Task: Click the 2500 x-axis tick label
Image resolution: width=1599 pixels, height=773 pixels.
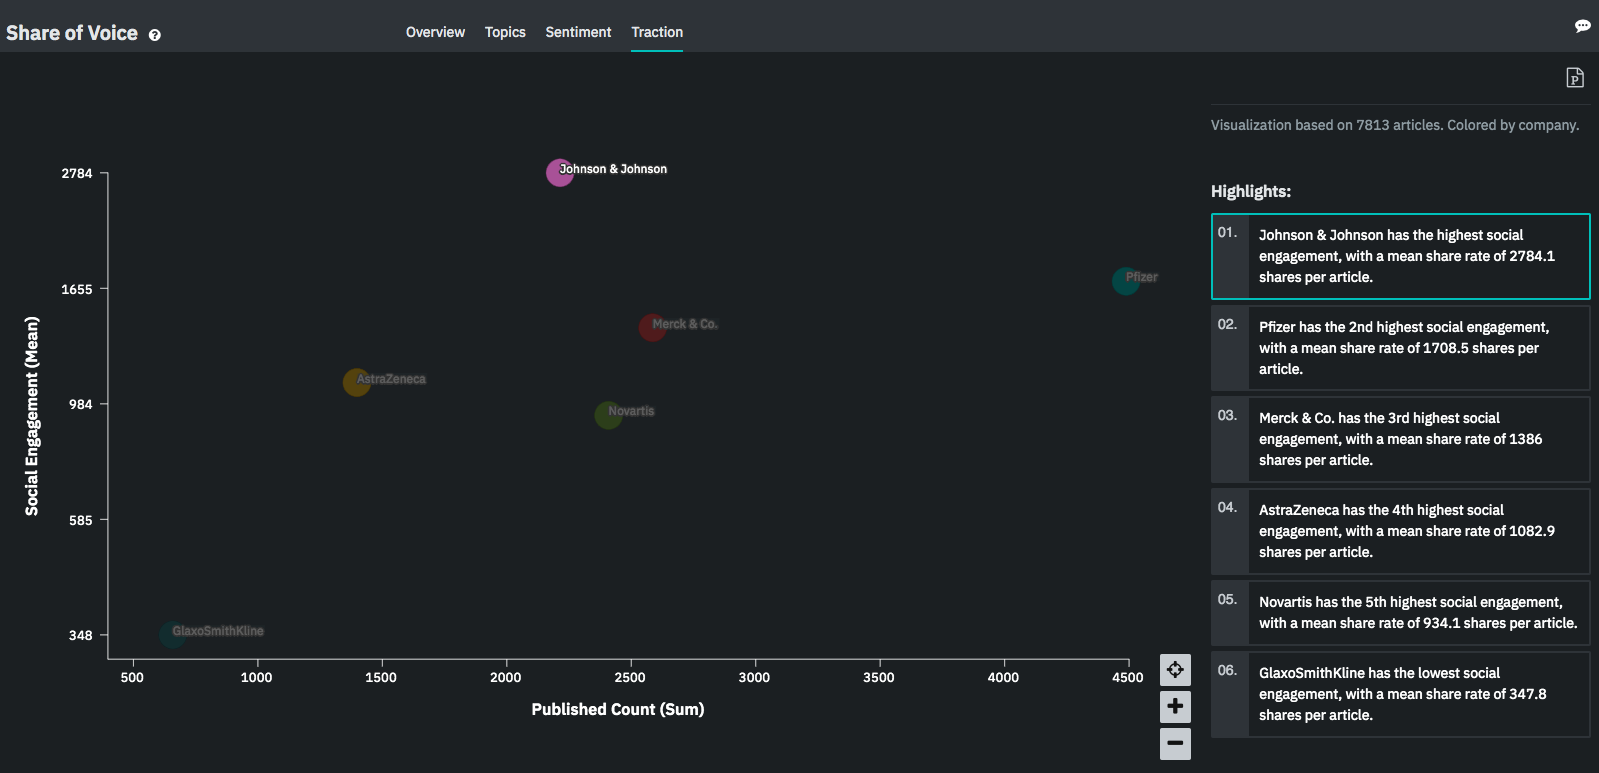Action: [630, 677]
